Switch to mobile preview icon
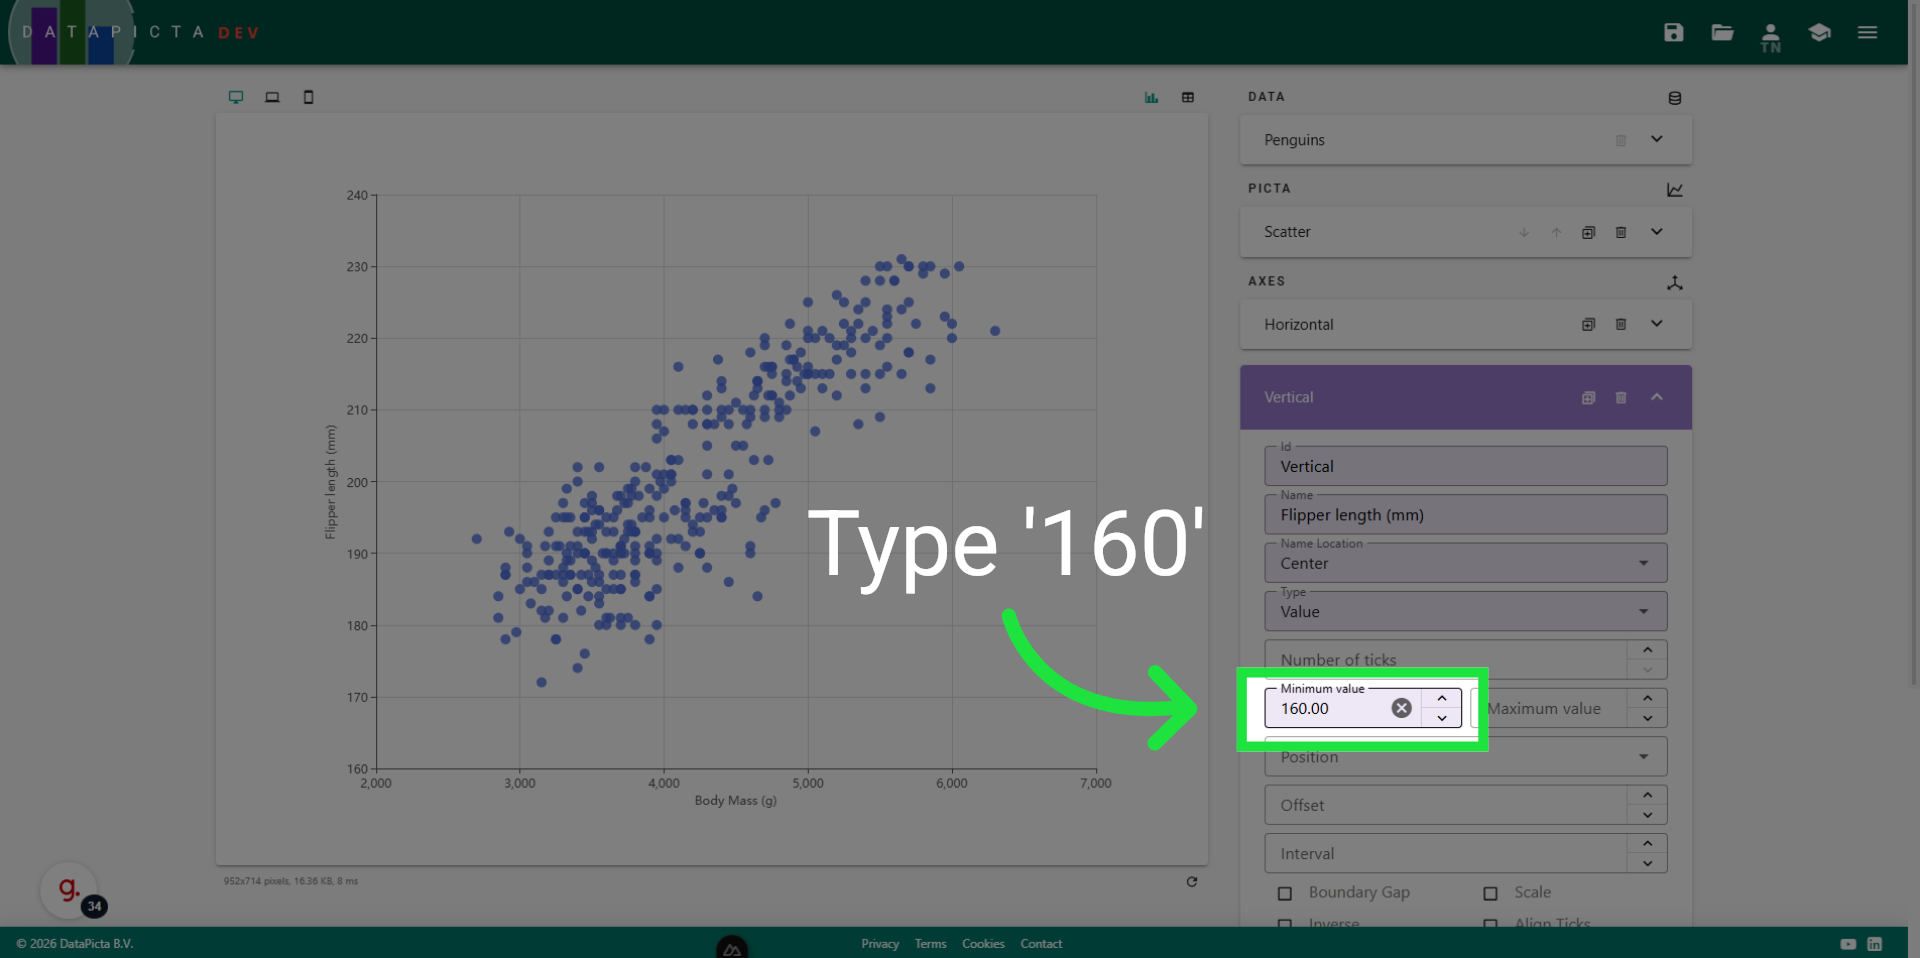1920x958 pixels. (308, 97)
